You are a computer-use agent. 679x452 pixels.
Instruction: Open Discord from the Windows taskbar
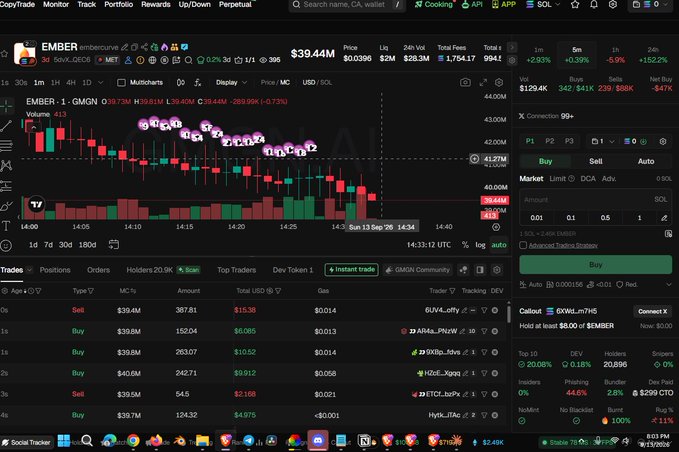pyautogui.click(x=318, y=441)
